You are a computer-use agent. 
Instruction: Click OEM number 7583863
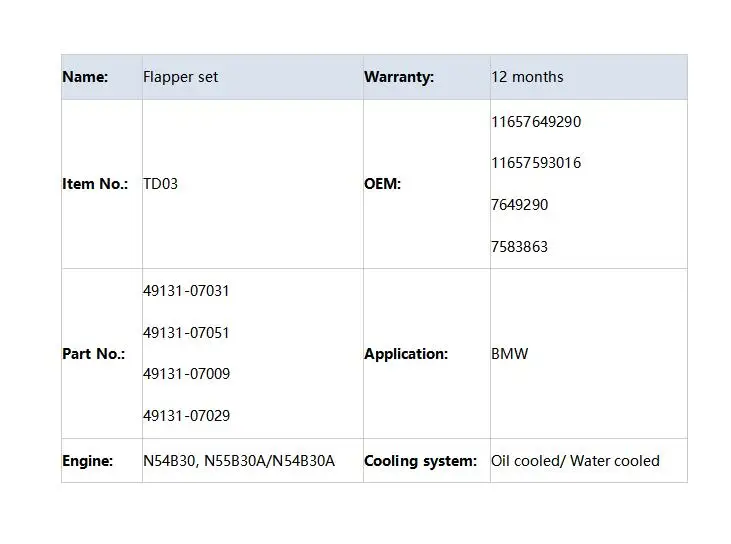tap(520, 247)
